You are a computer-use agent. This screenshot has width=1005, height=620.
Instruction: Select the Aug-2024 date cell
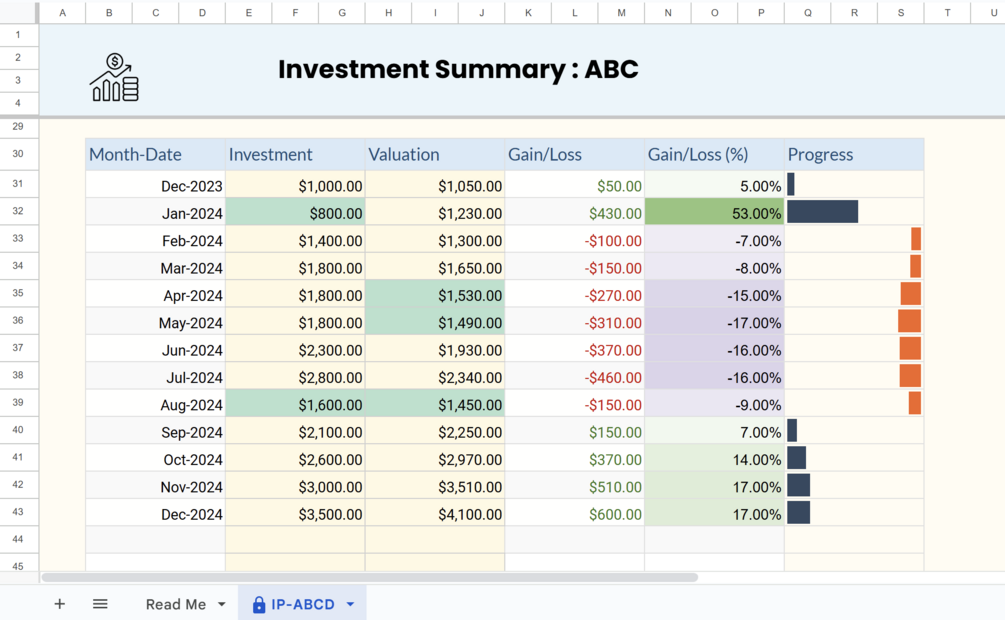(155, 405)
